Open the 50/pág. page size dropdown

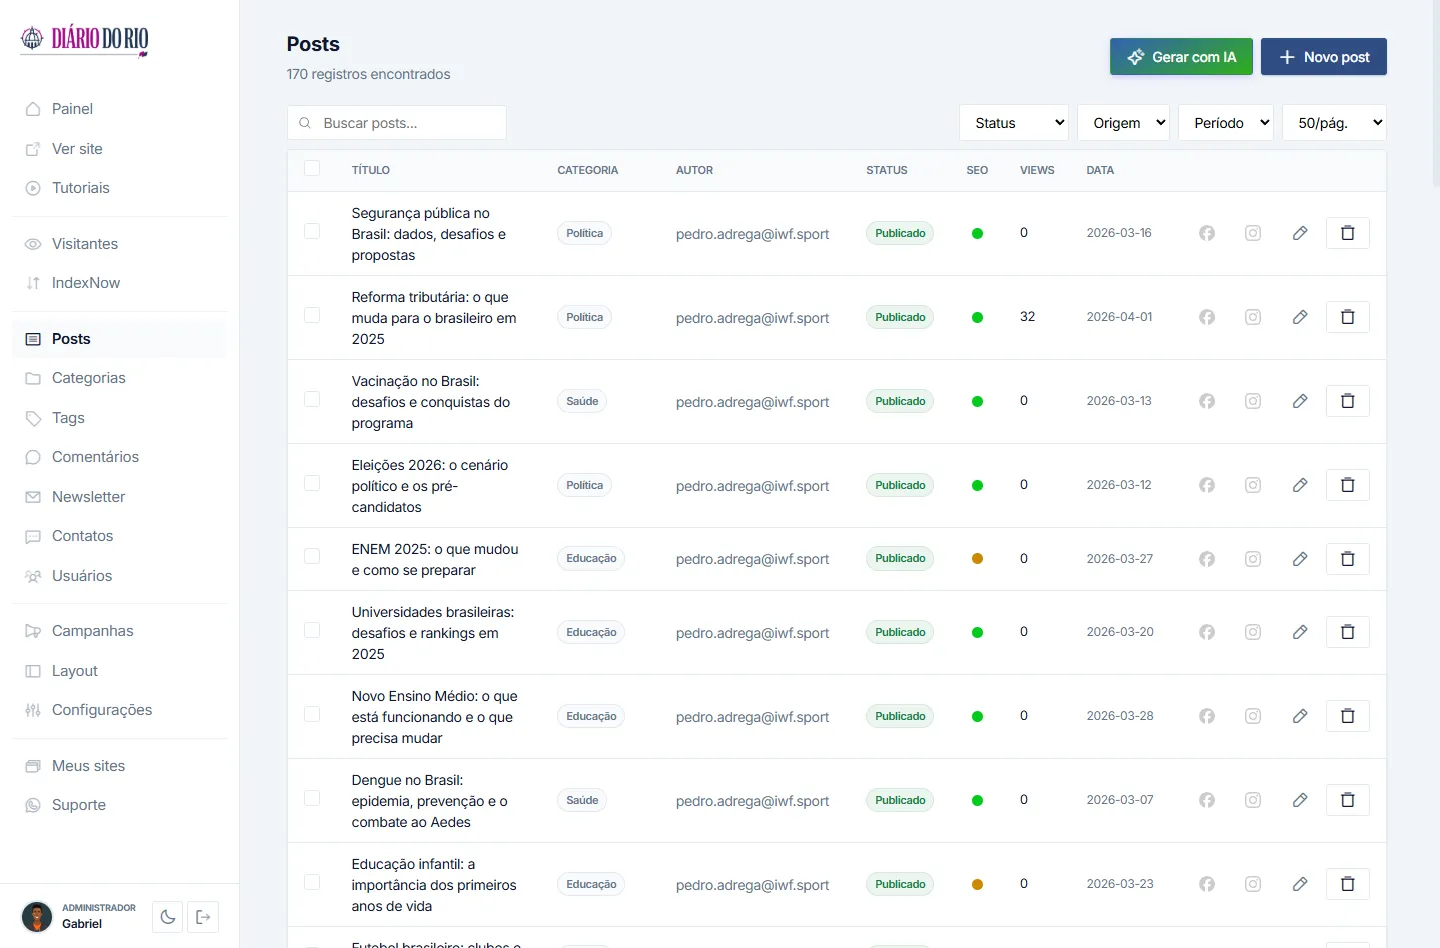(x=1335, y=123)
